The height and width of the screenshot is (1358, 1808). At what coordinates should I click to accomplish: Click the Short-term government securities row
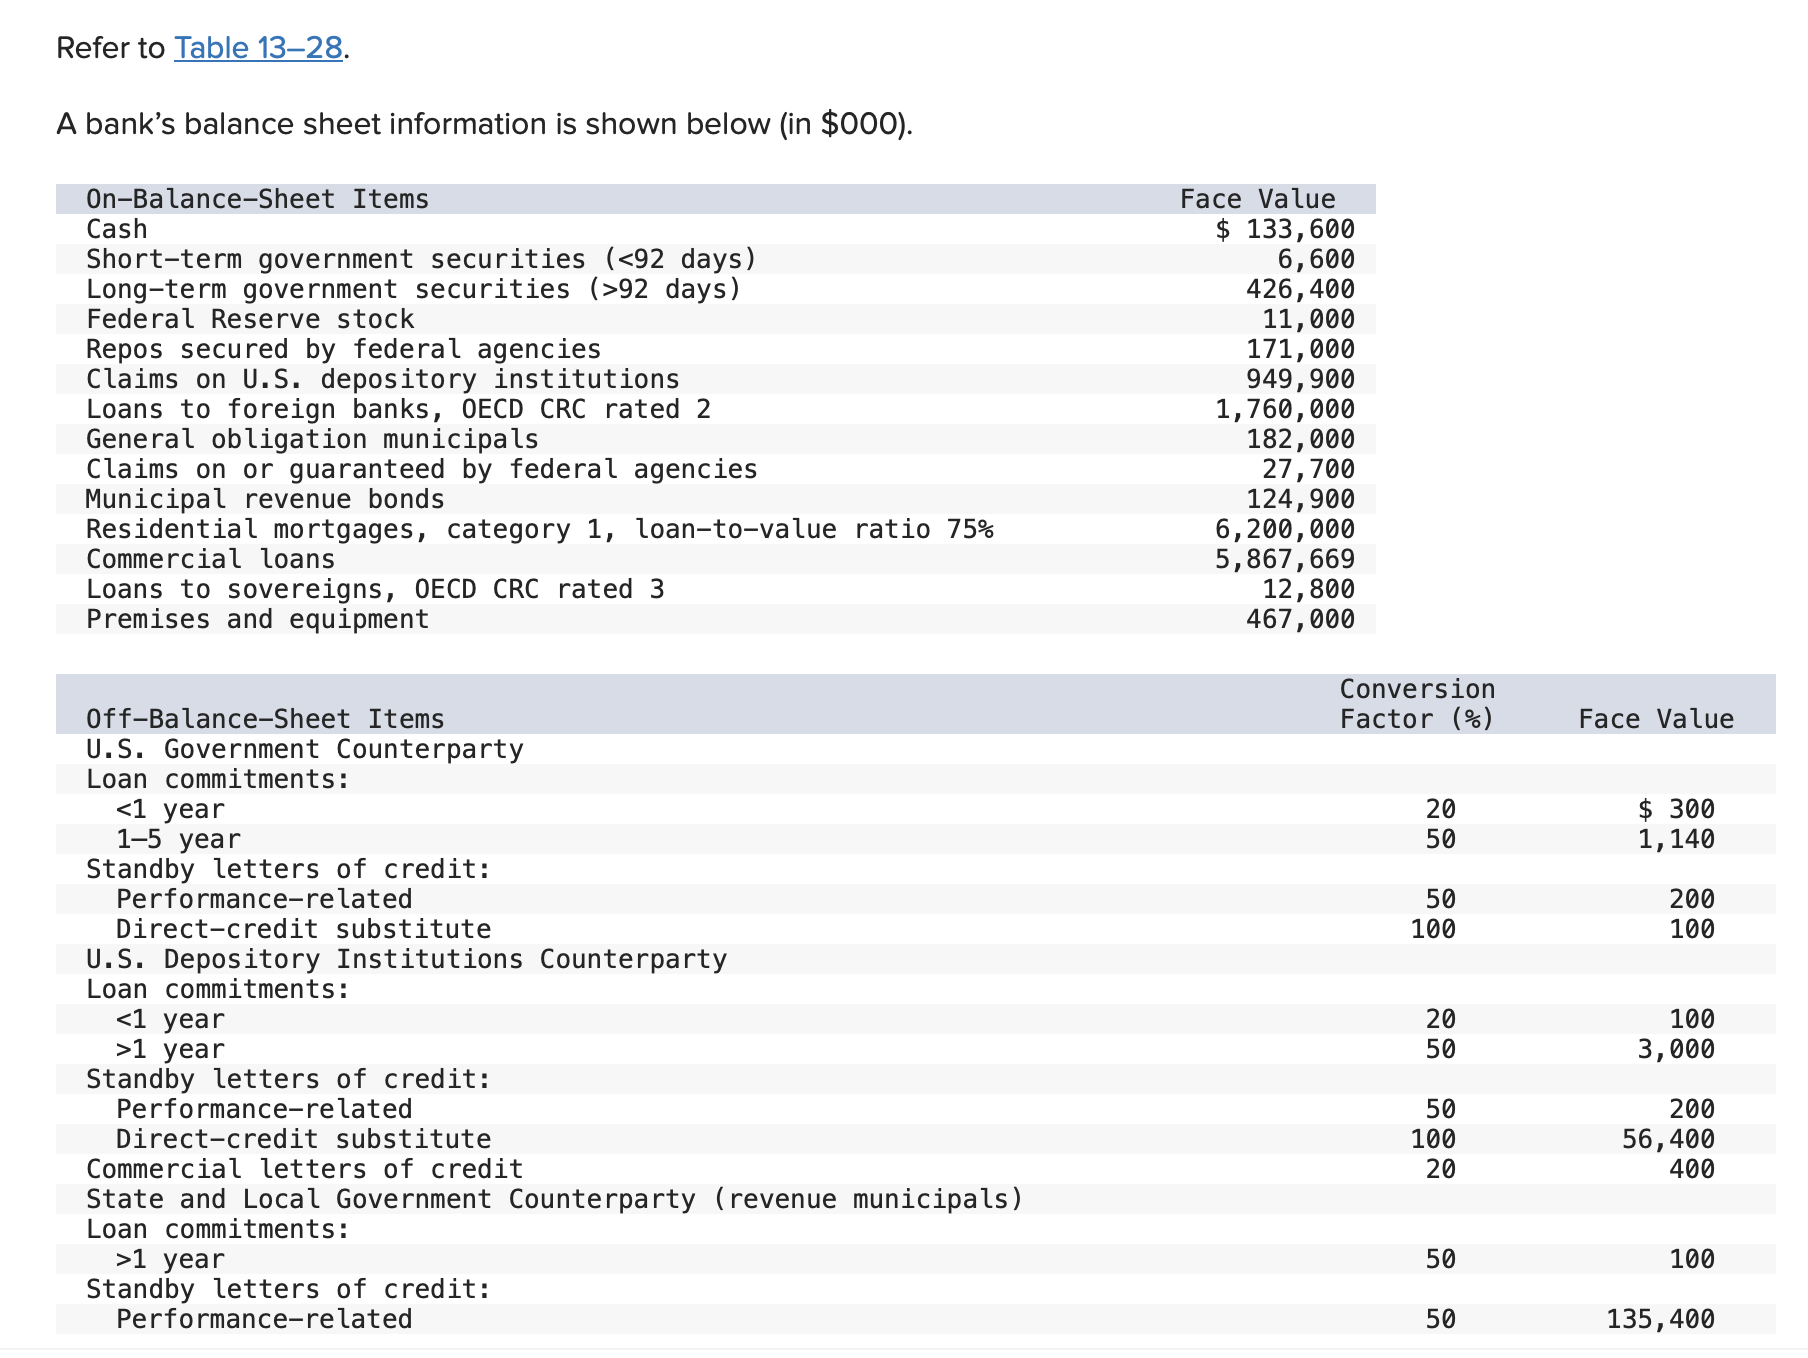coord(420,258)
